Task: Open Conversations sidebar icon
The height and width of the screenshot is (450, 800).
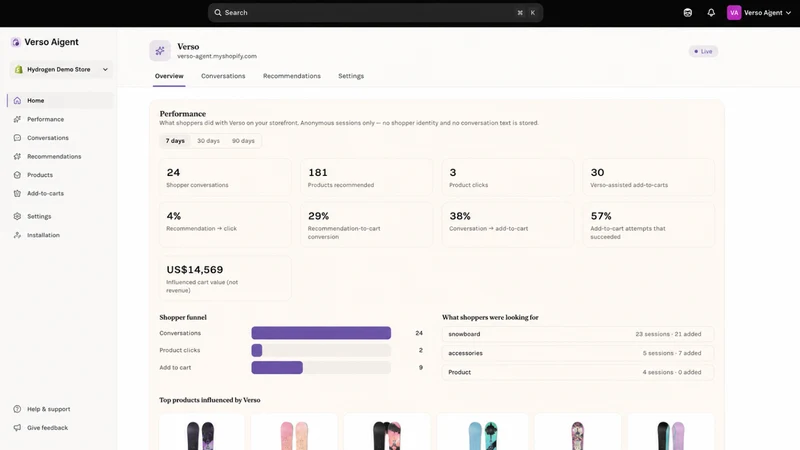Action: click(17, 138)
